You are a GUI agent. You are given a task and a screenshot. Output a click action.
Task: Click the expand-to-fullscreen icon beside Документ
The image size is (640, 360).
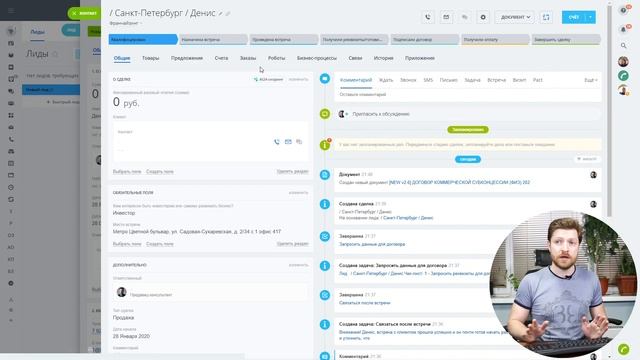546,17
